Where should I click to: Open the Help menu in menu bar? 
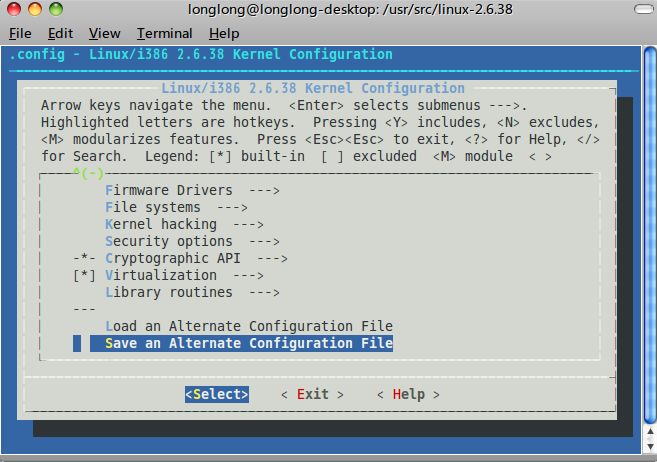[224, 34]
